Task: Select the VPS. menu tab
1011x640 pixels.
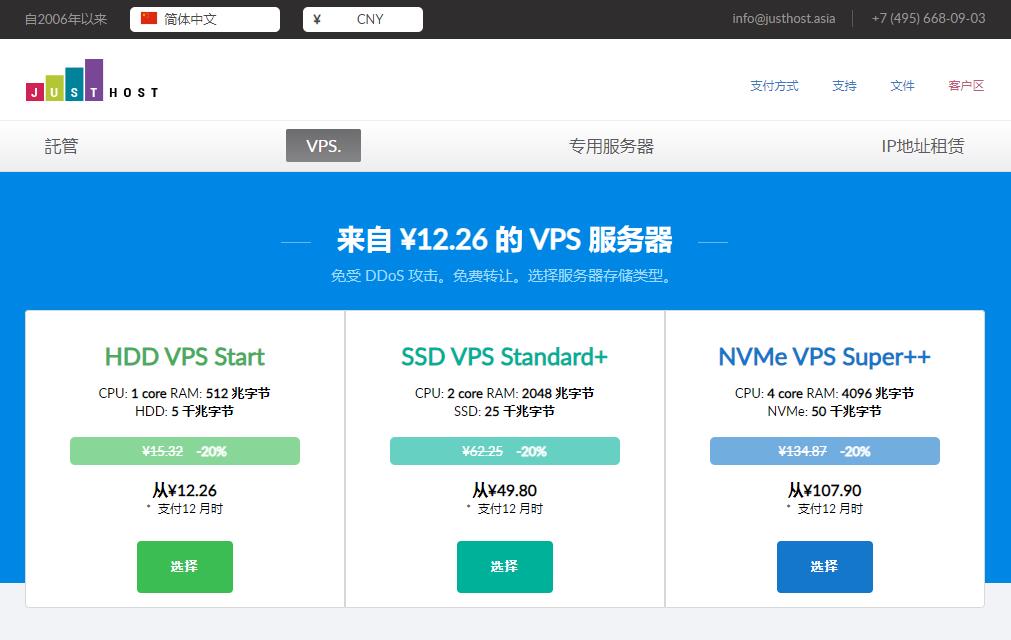Action: pos(324,146)
